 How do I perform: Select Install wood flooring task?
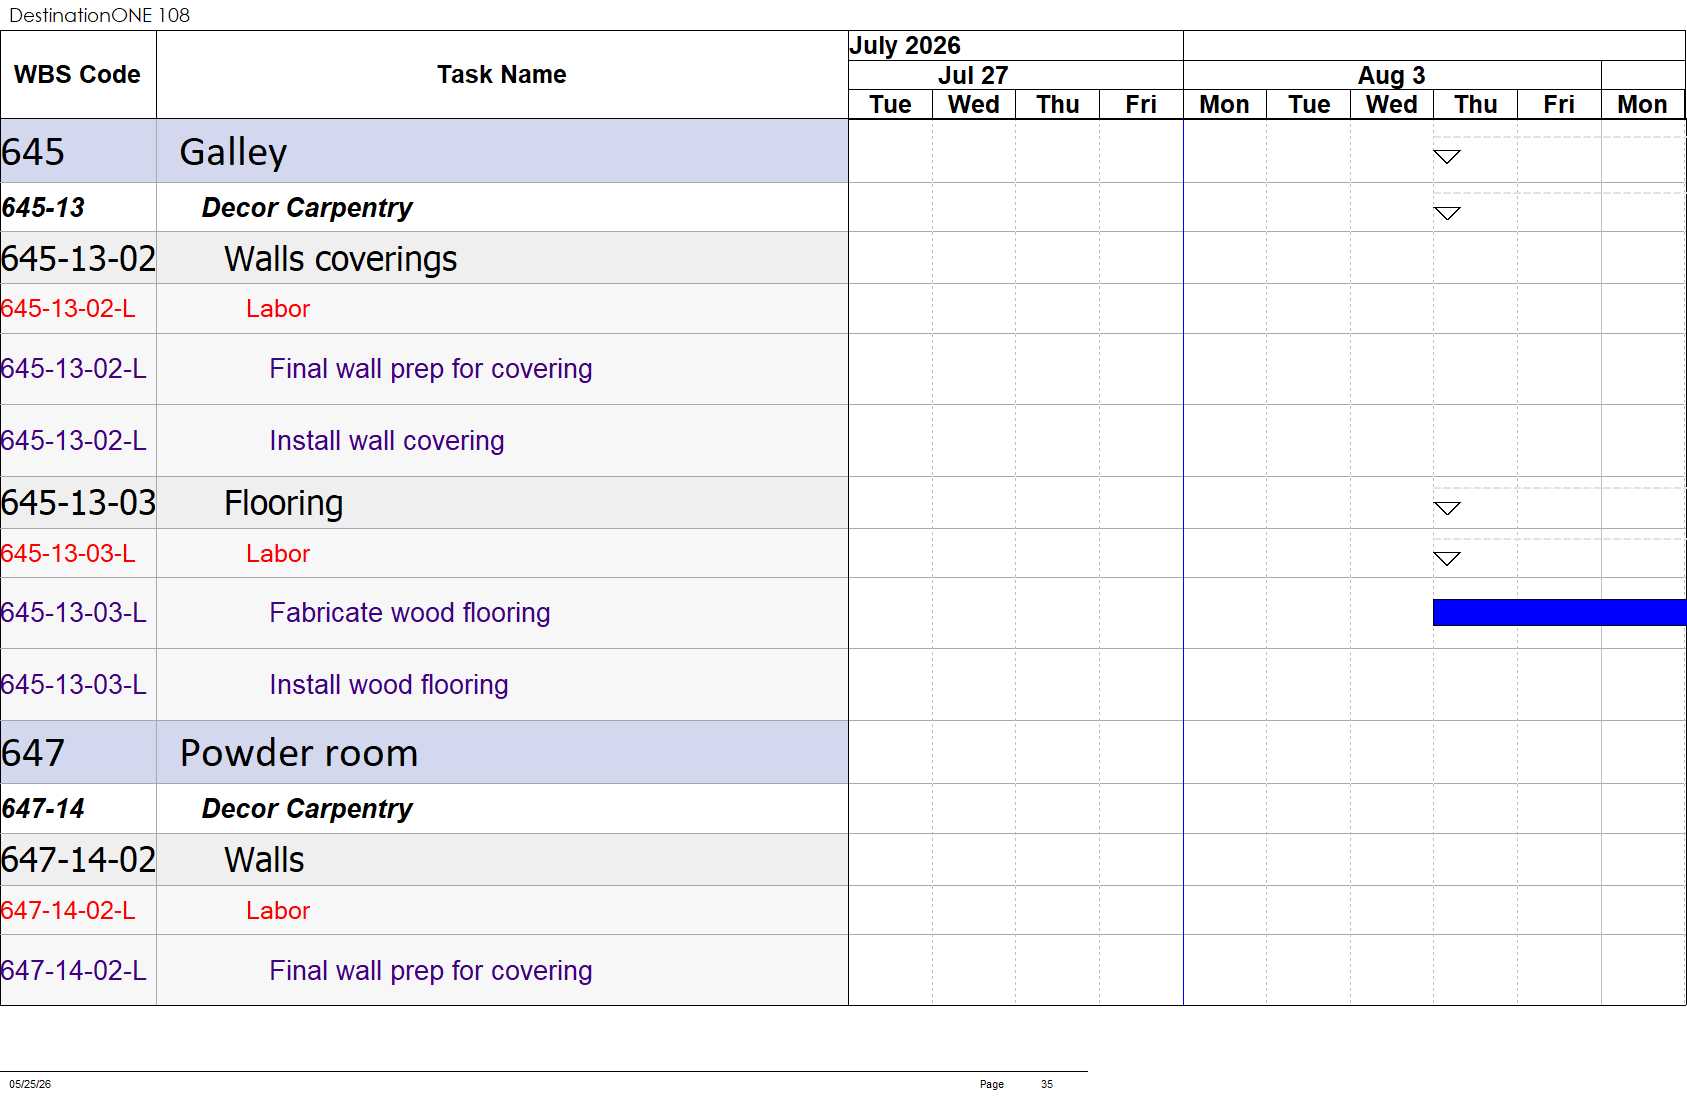[x=389, y=685]
